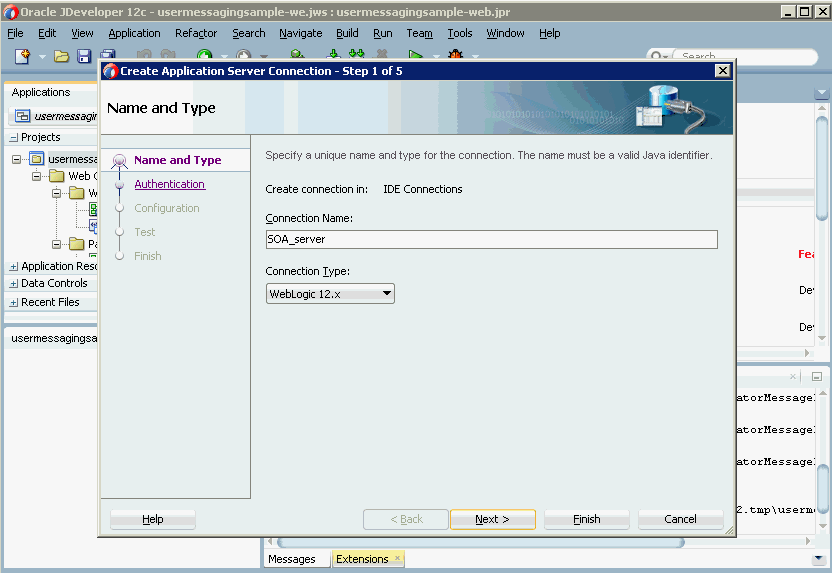This screenshot has width=832, height=573.
Task: Click the JDeveloper logo in the main window title bar
Action: tap(11, 12)
